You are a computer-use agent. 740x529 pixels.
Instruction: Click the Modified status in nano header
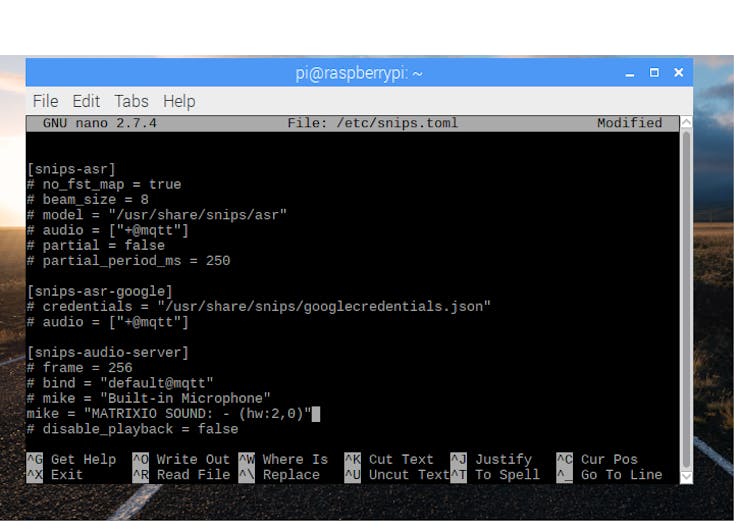(630, 123)
